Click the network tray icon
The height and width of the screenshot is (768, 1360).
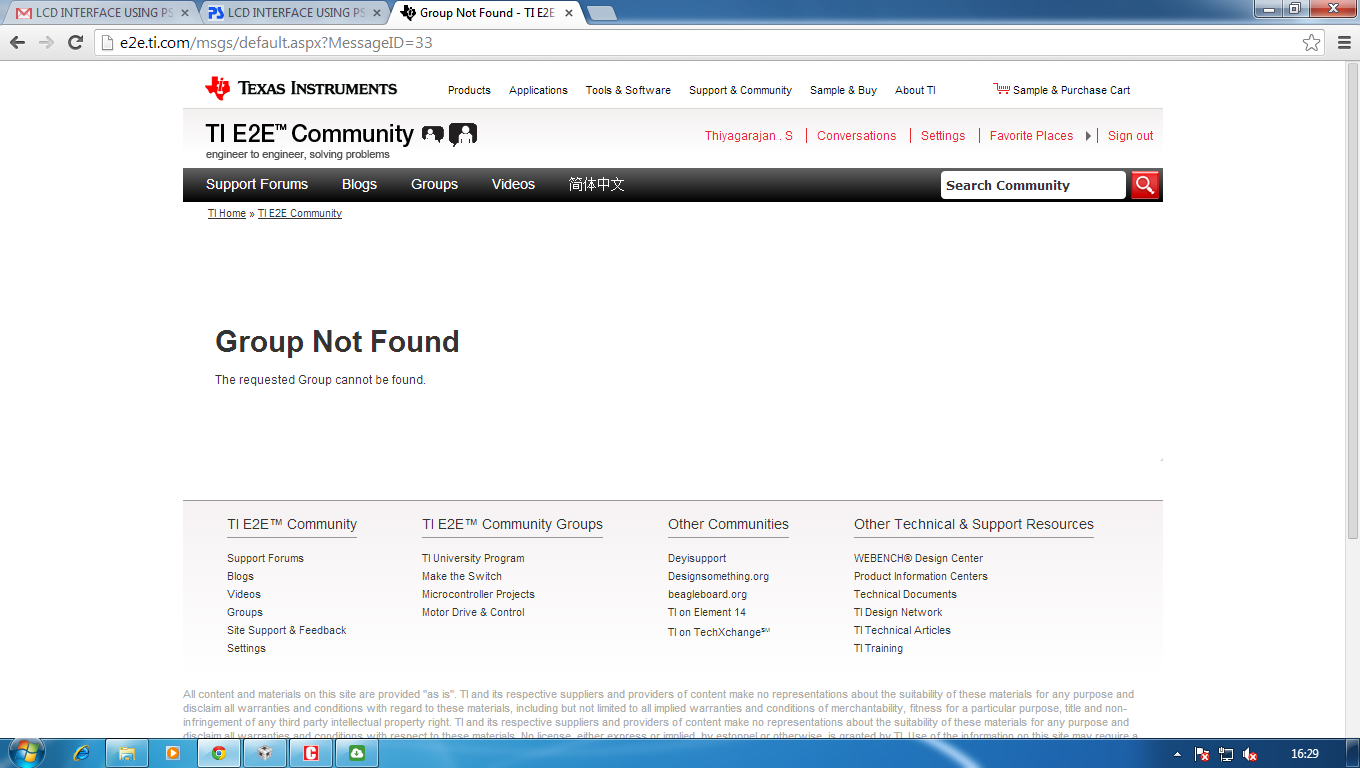tap(1226, 754)
